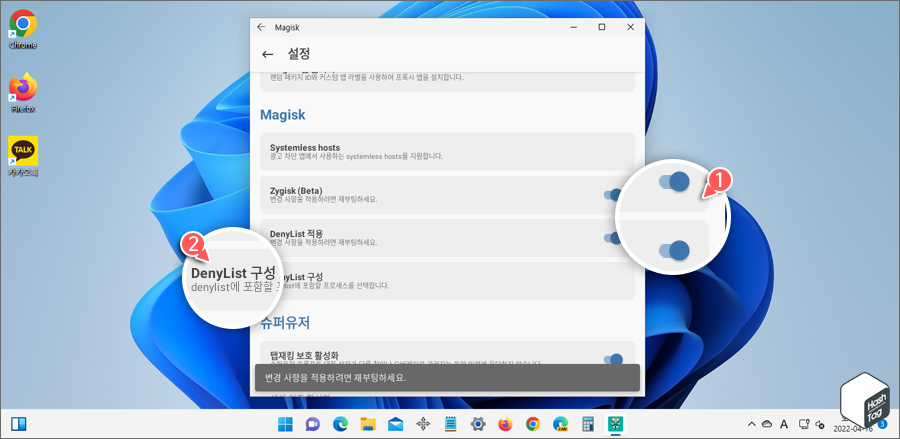Viewport: 900px width, 439px height.
Task: Open the Systemless hosts setting
Action: tap(447, 151)
